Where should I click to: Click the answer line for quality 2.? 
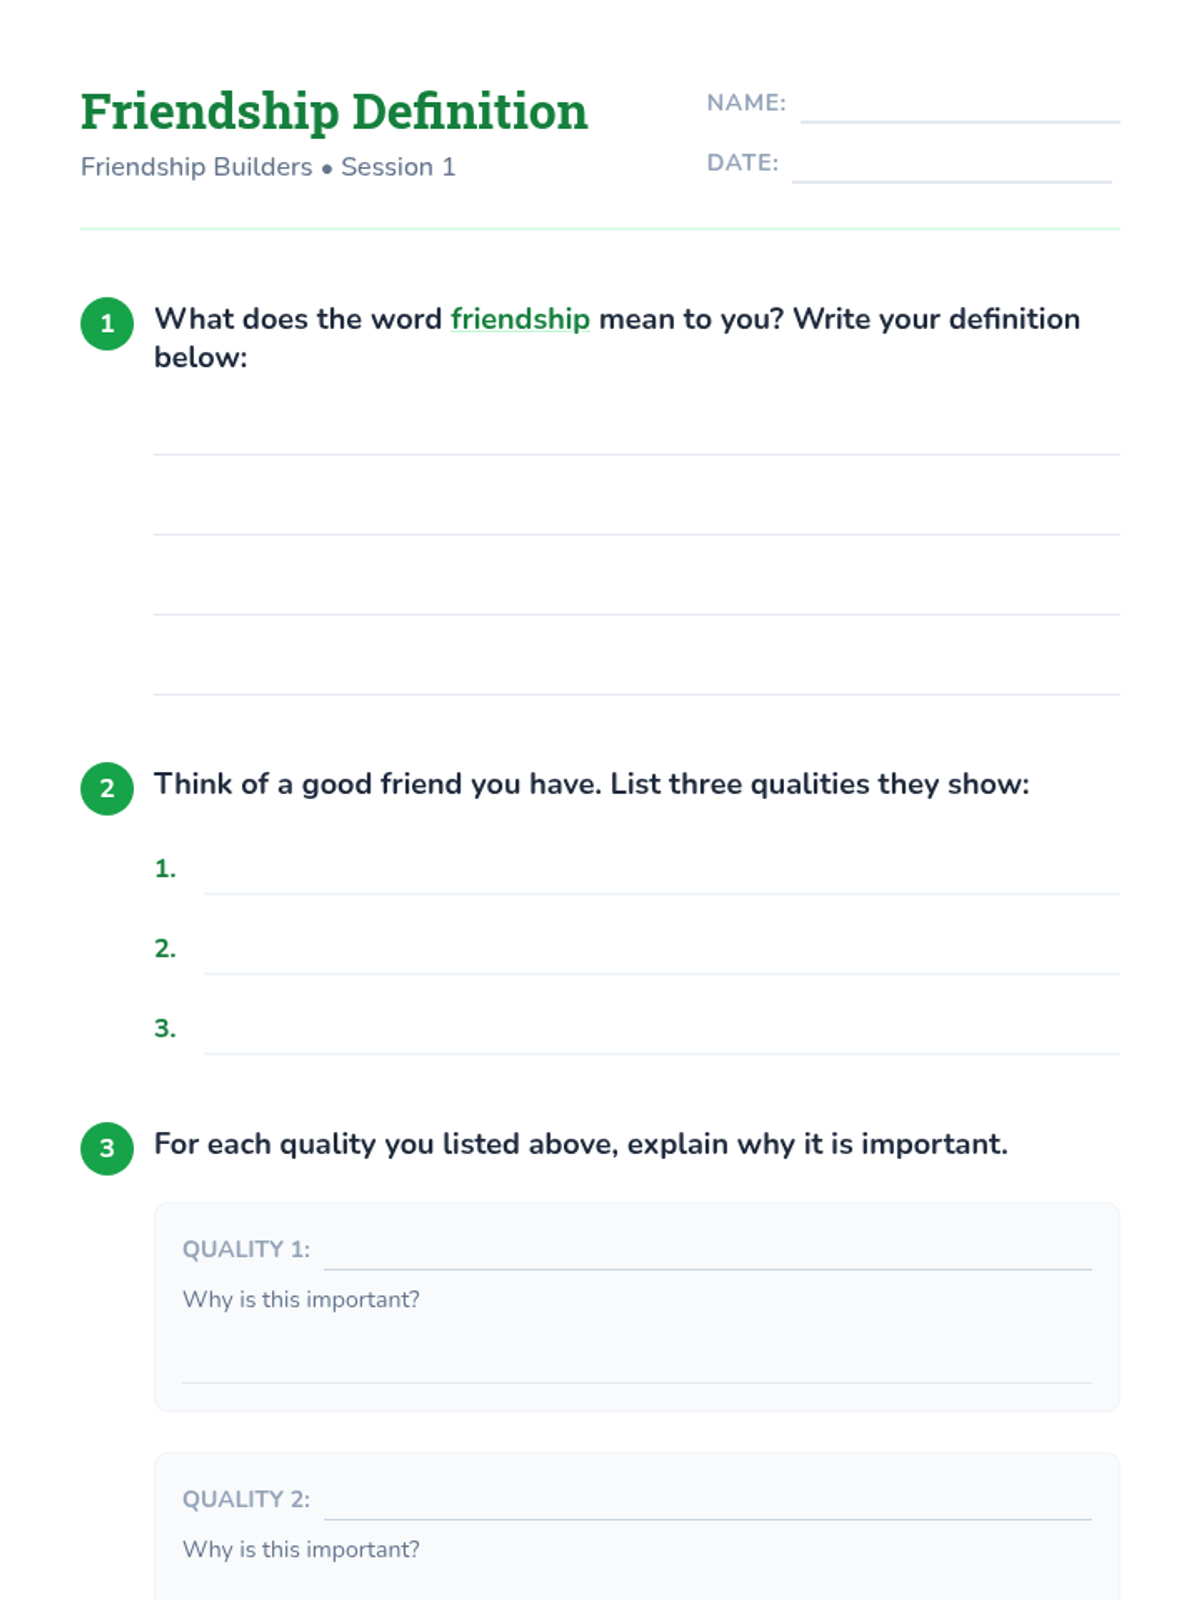click(x=661, y=956)
